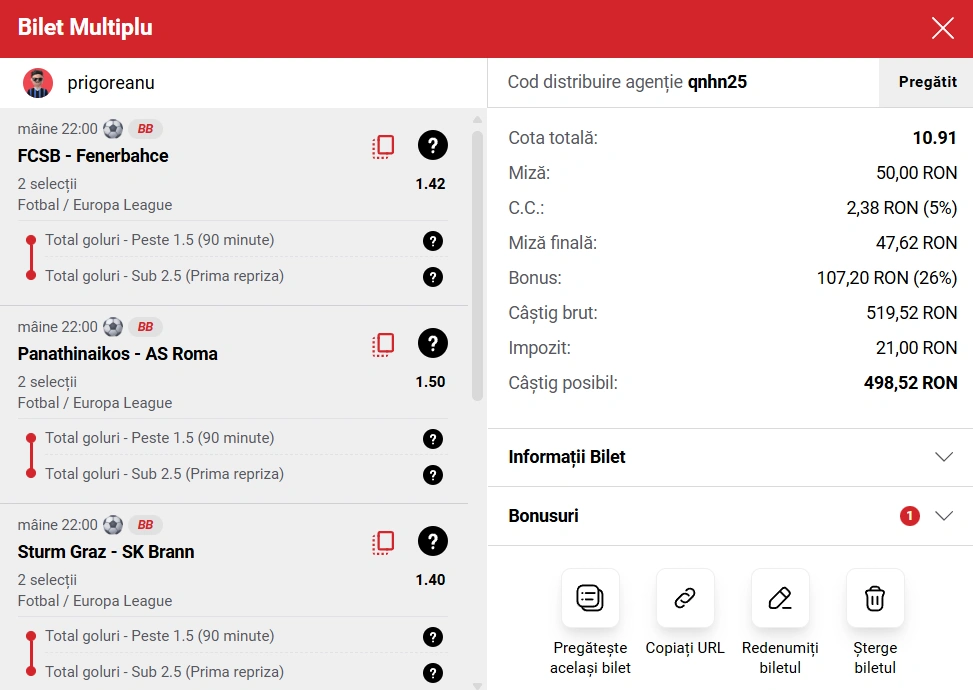Screen dimensions: 973x690
Task: Click the BB badge on FCSB match
Action: coord(145,129)
